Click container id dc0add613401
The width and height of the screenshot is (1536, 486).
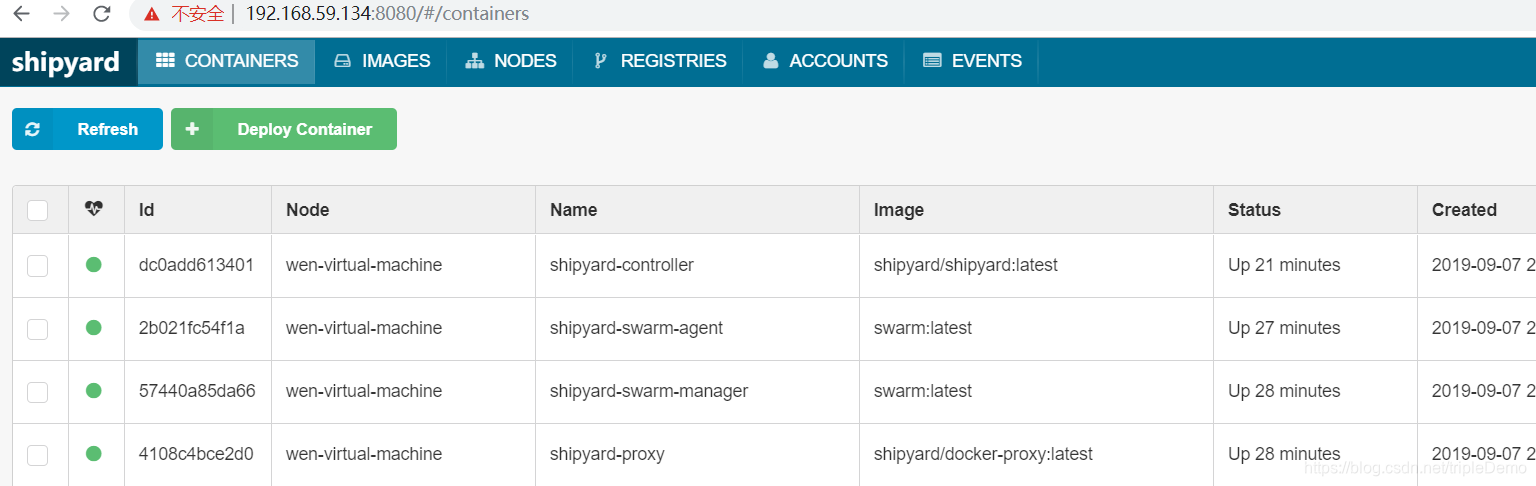pos(196,265)
